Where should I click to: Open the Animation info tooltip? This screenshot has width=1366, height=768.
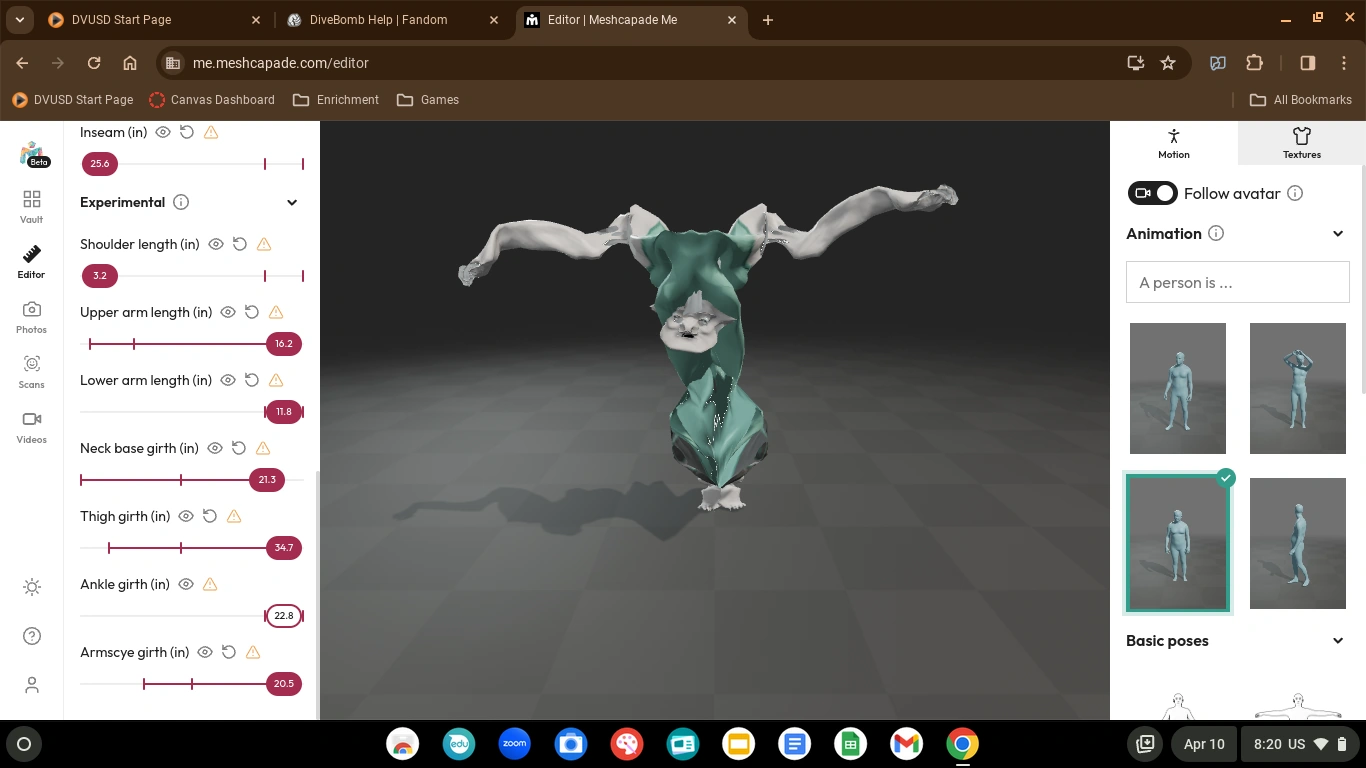pos(1216,233)
